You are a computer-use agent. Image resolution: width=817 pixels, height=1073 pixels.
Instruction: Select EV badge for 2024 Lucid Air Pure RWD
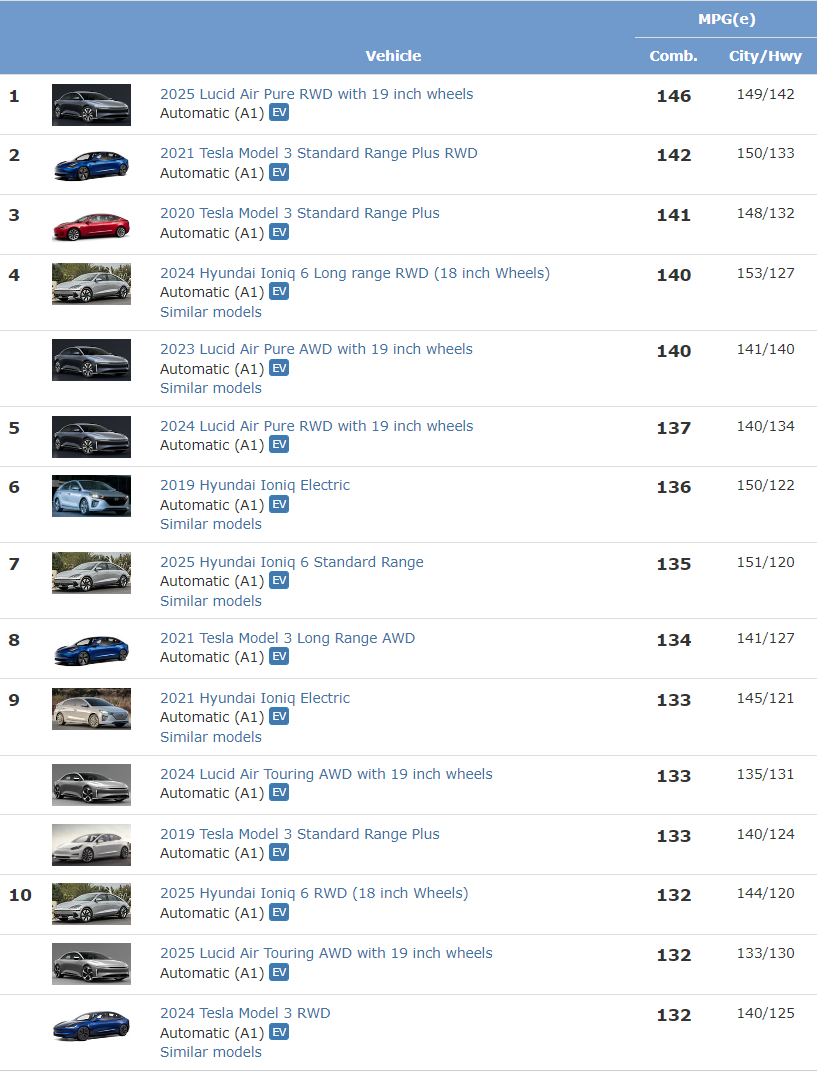[278, 445]
